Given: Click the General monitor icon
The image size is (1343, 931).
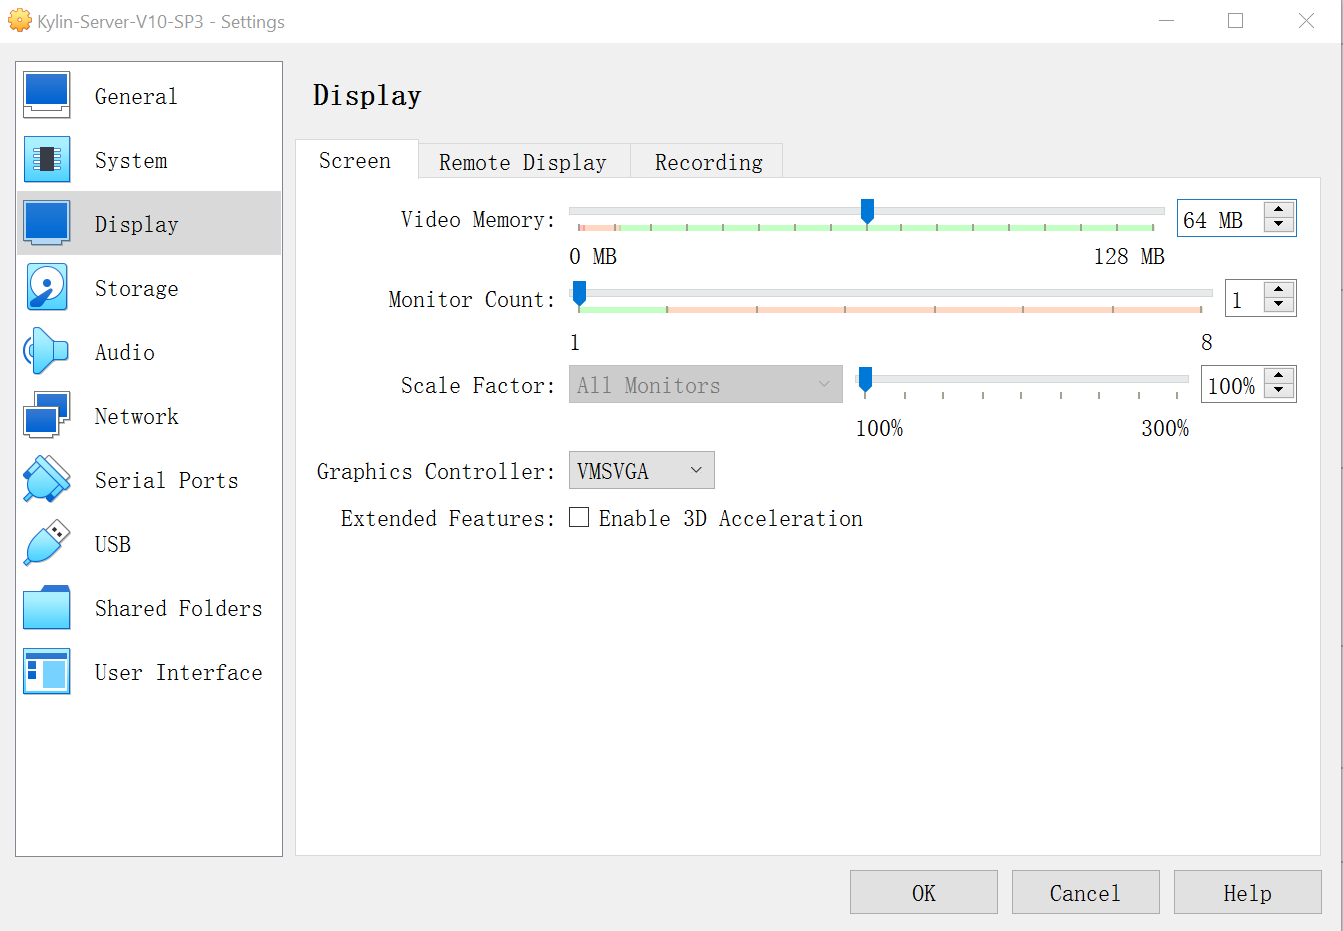Looking at the screenshot, I should (x=47, y=95).
